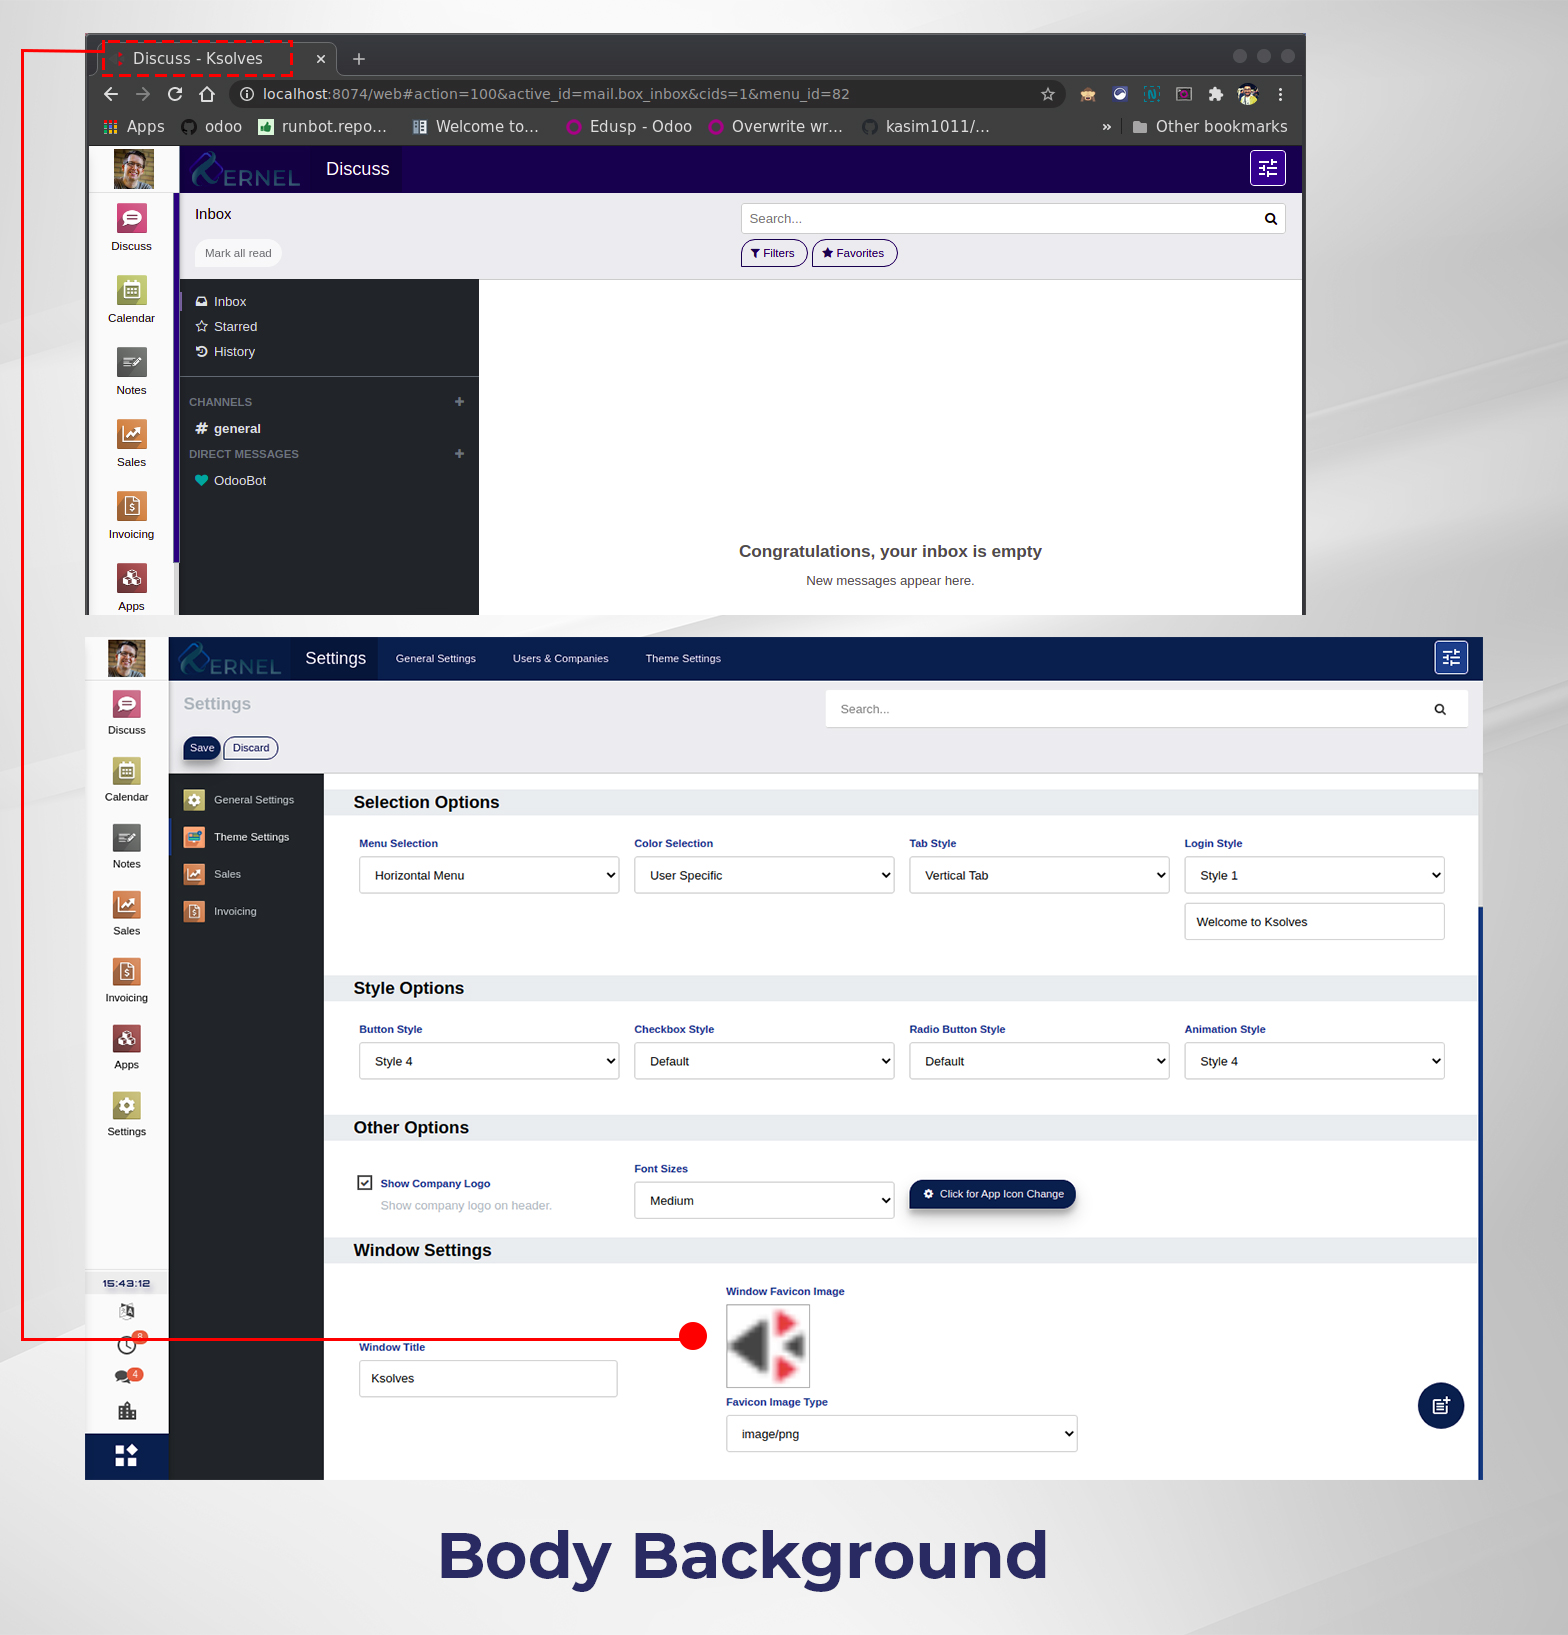The image size is (1568, 1635).
Task: Toggle the Show Company Logo checkbox
Action: pos(365,1183)
